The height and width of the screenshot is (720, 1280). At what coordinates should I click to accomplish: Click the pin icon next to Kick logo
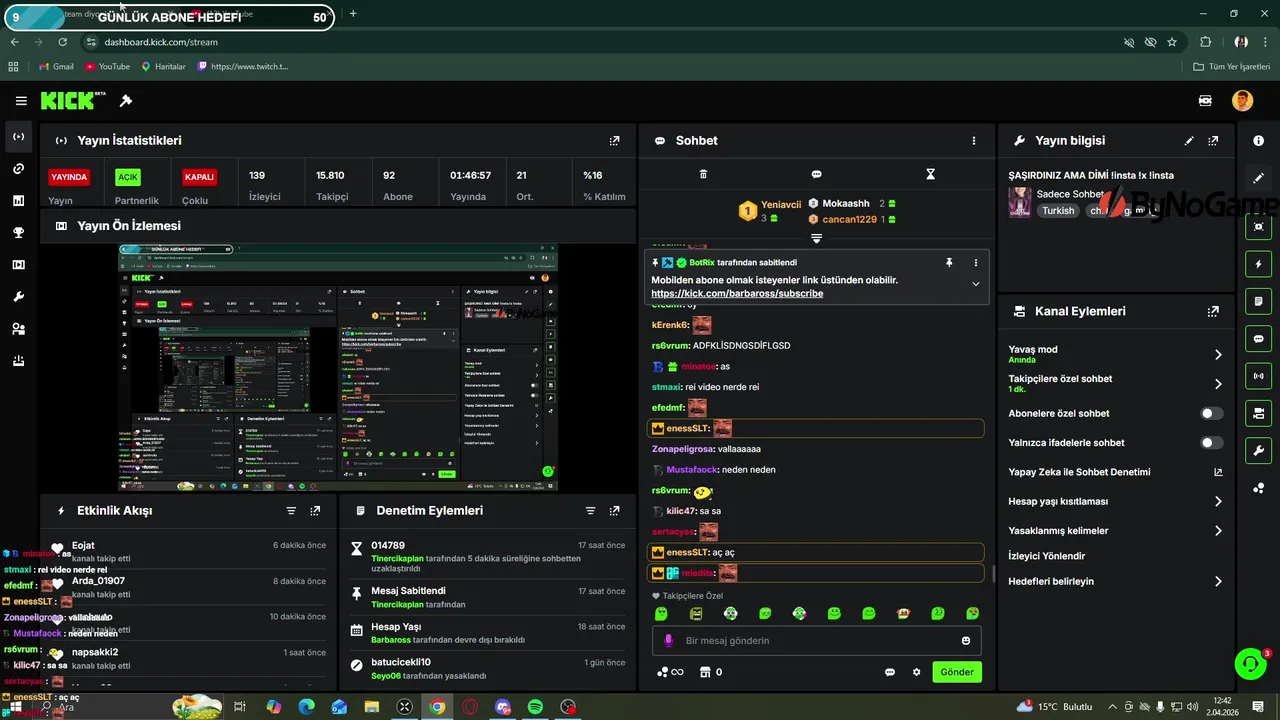point(126,101)
